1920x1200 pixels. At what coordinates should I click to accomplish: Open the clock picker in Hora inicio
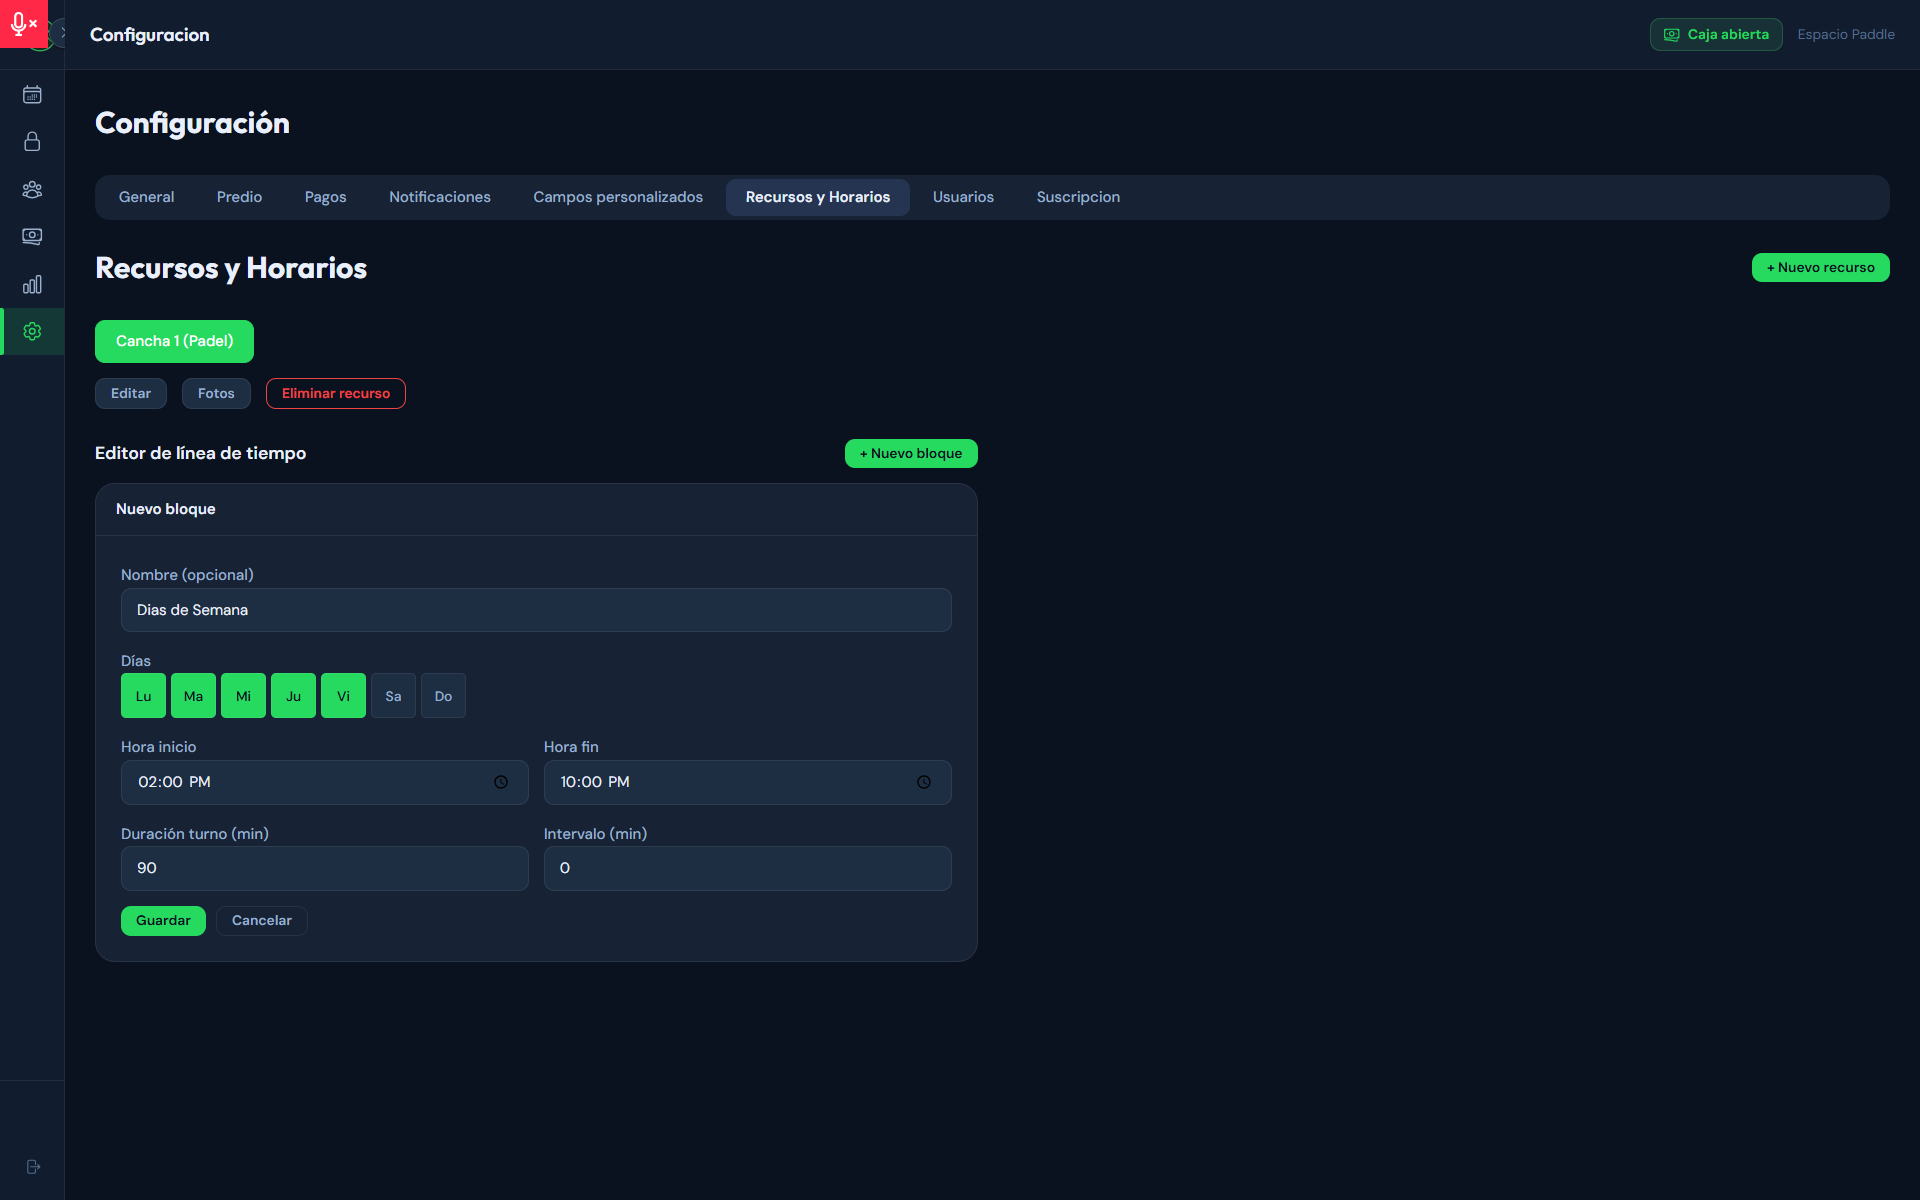[x=501, y=782]
